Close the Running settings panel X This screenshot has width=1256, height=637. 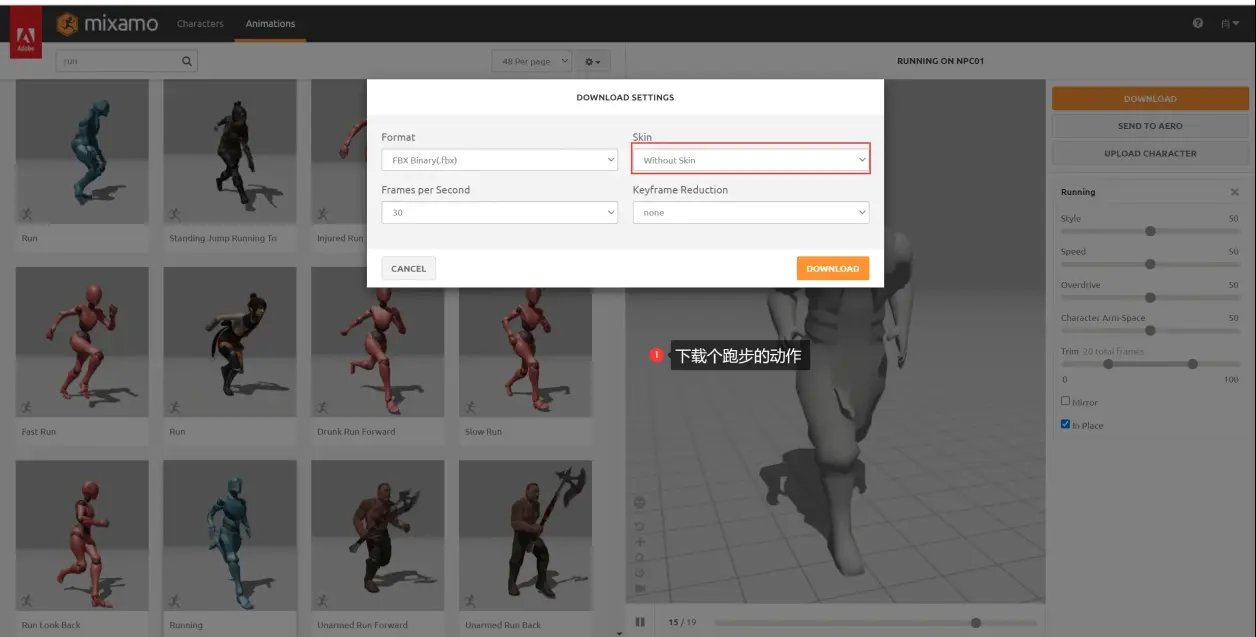(1234, 192)
